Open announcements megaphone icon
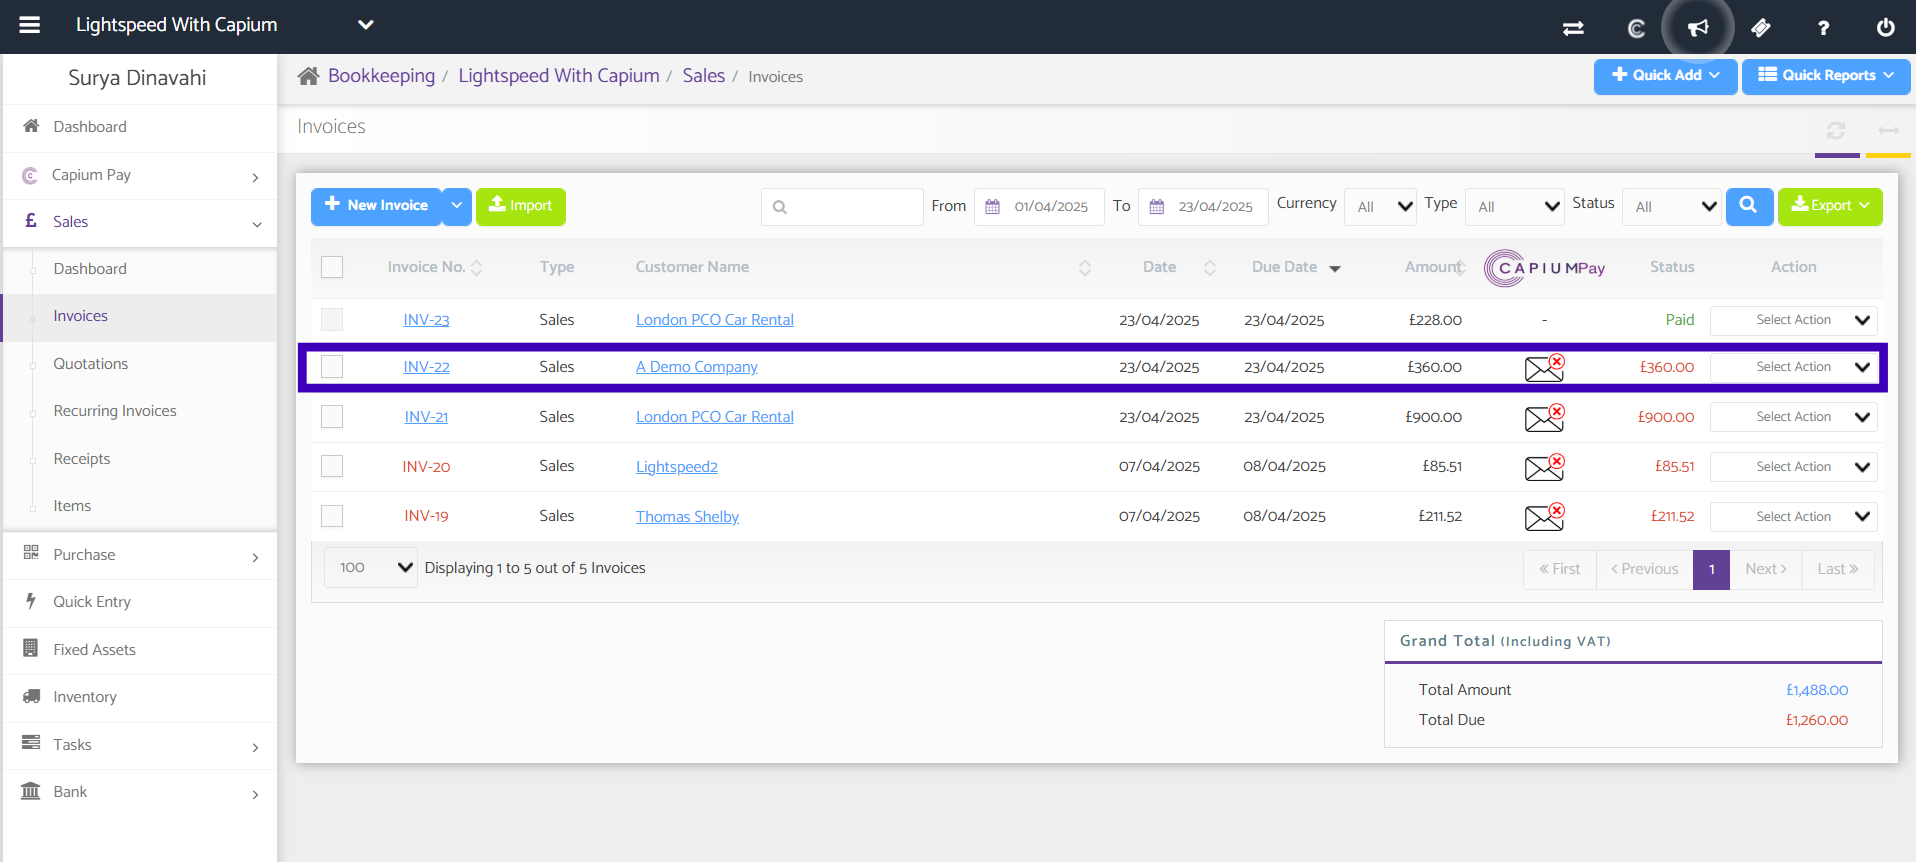Screen dimensions: 1916x862 (x=1698, y=28)
